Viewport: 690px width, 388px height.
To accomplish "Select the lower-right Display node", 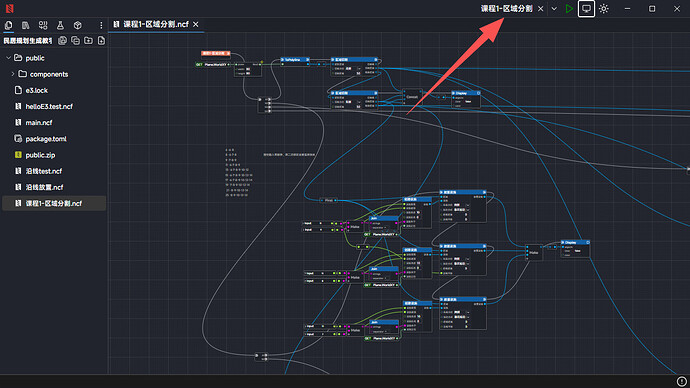I will [575, 249].
